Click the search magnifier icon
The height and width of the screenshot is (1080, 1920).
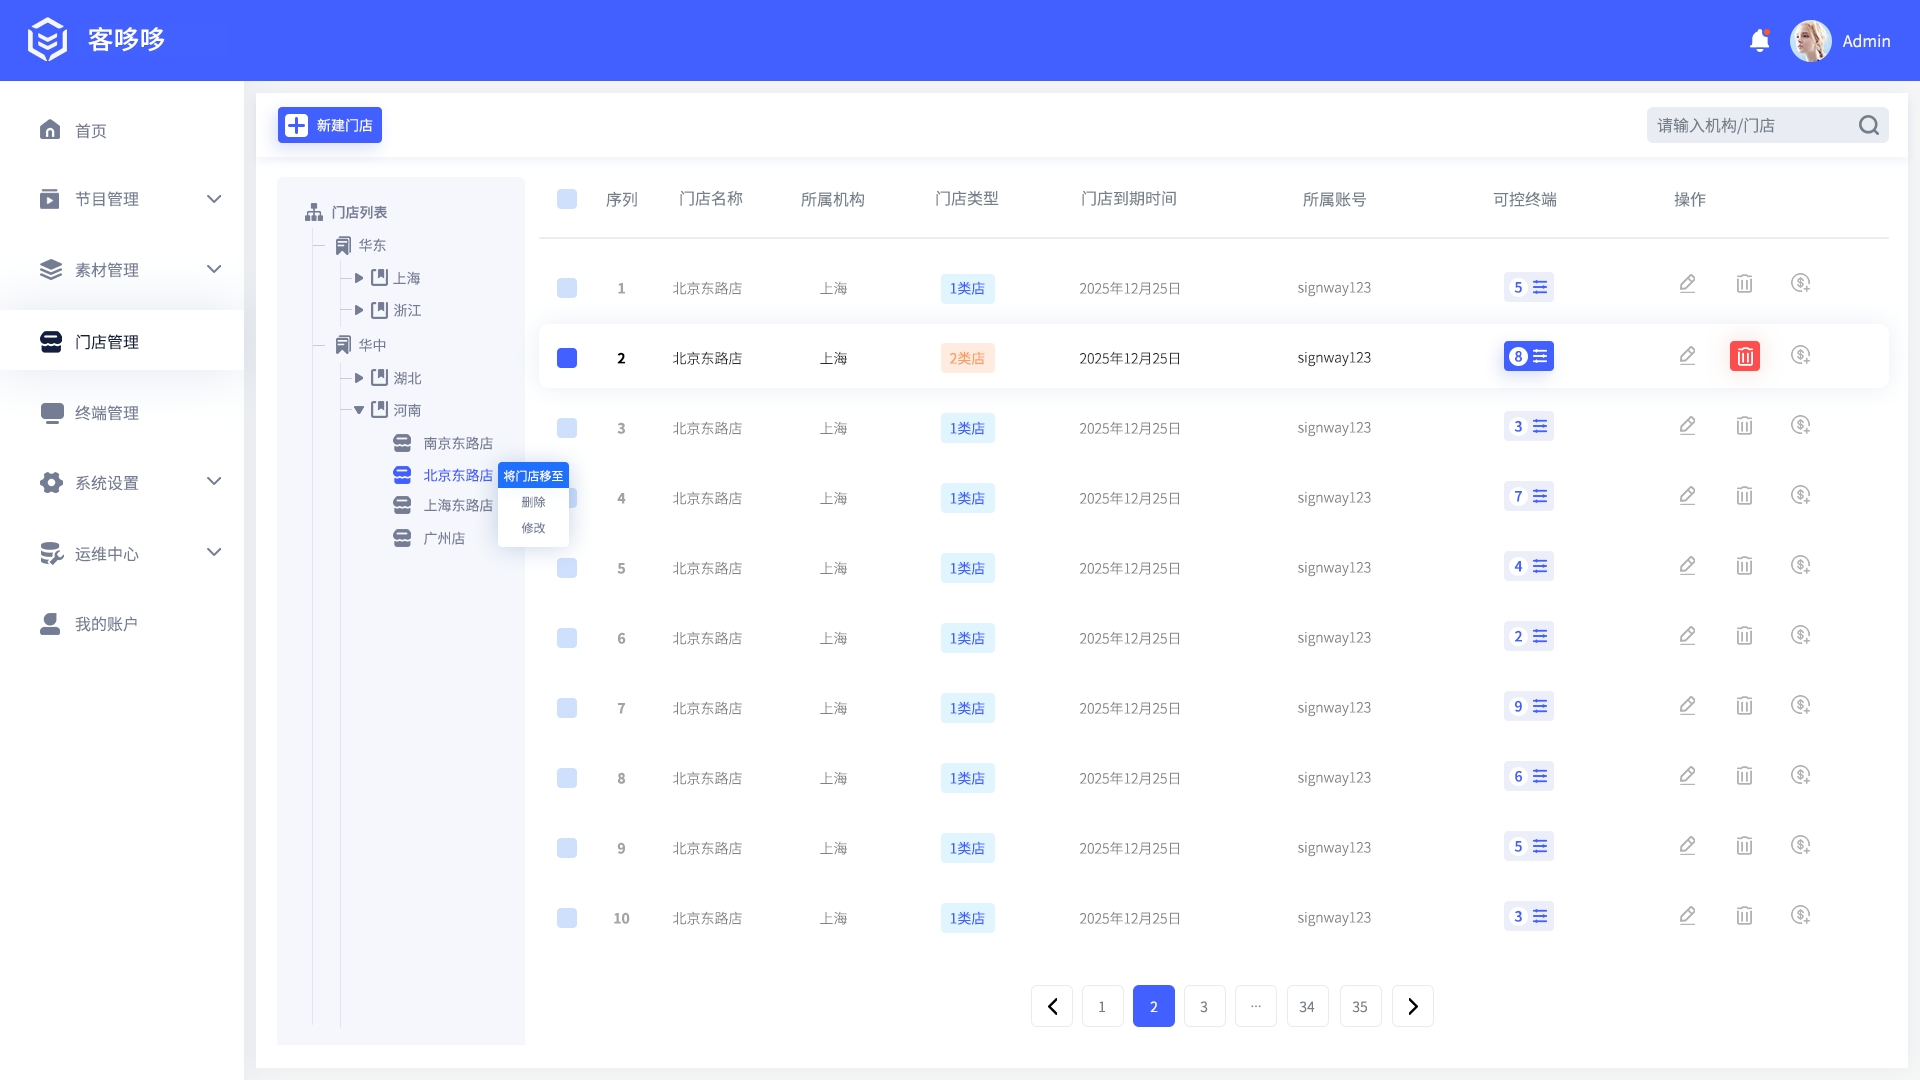(x=1868, y=126)
